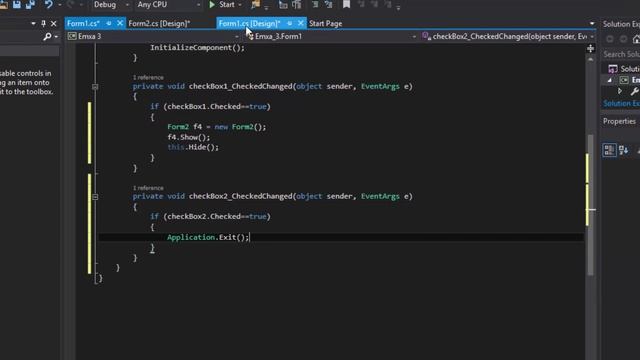Image resolution: width=640 pixels, height=360 pixels.
Task: Click the toolbox search magnifier icon
Action: [x=47, y=37]
